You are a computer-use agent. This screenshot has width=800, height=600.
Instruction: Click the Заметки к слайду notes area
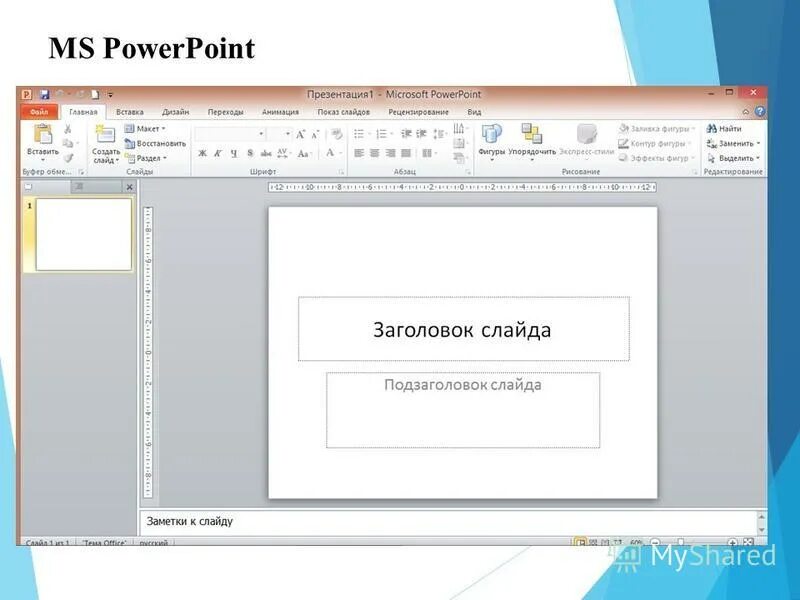point(449,522)
